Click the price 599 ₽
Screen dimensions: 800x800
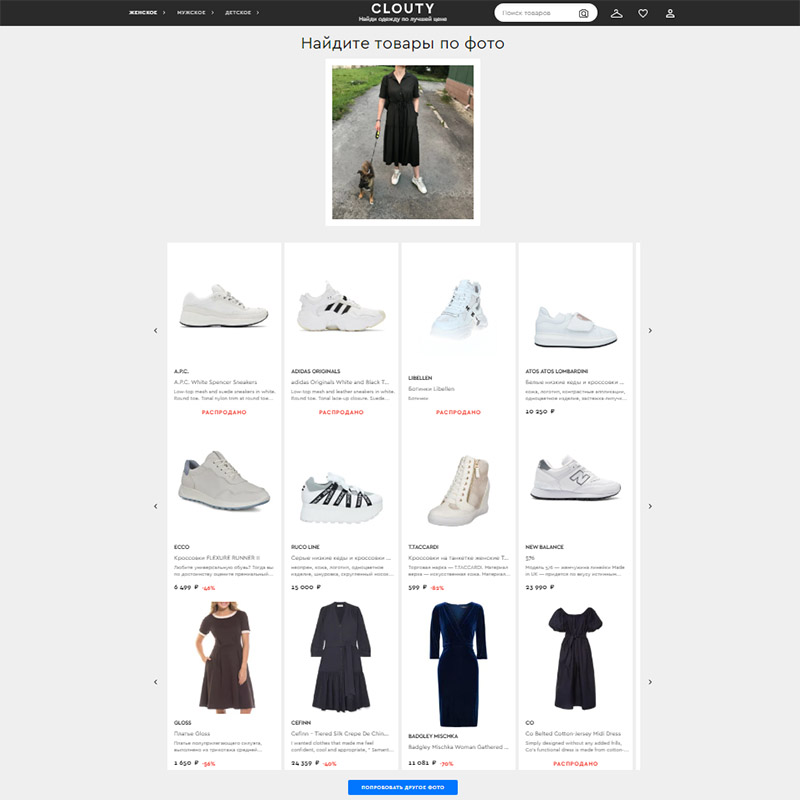[x=418, y=587]
